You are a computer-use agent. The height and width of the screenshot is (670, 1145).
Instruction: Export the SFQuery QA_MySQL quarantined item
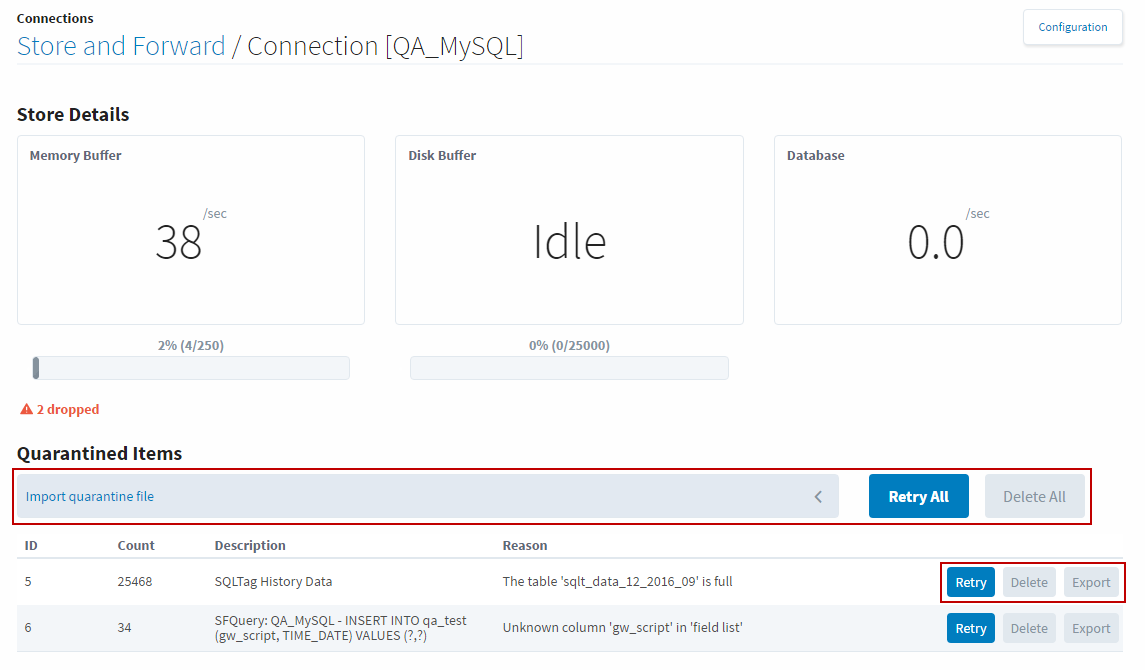click(x=1091, y=628)
